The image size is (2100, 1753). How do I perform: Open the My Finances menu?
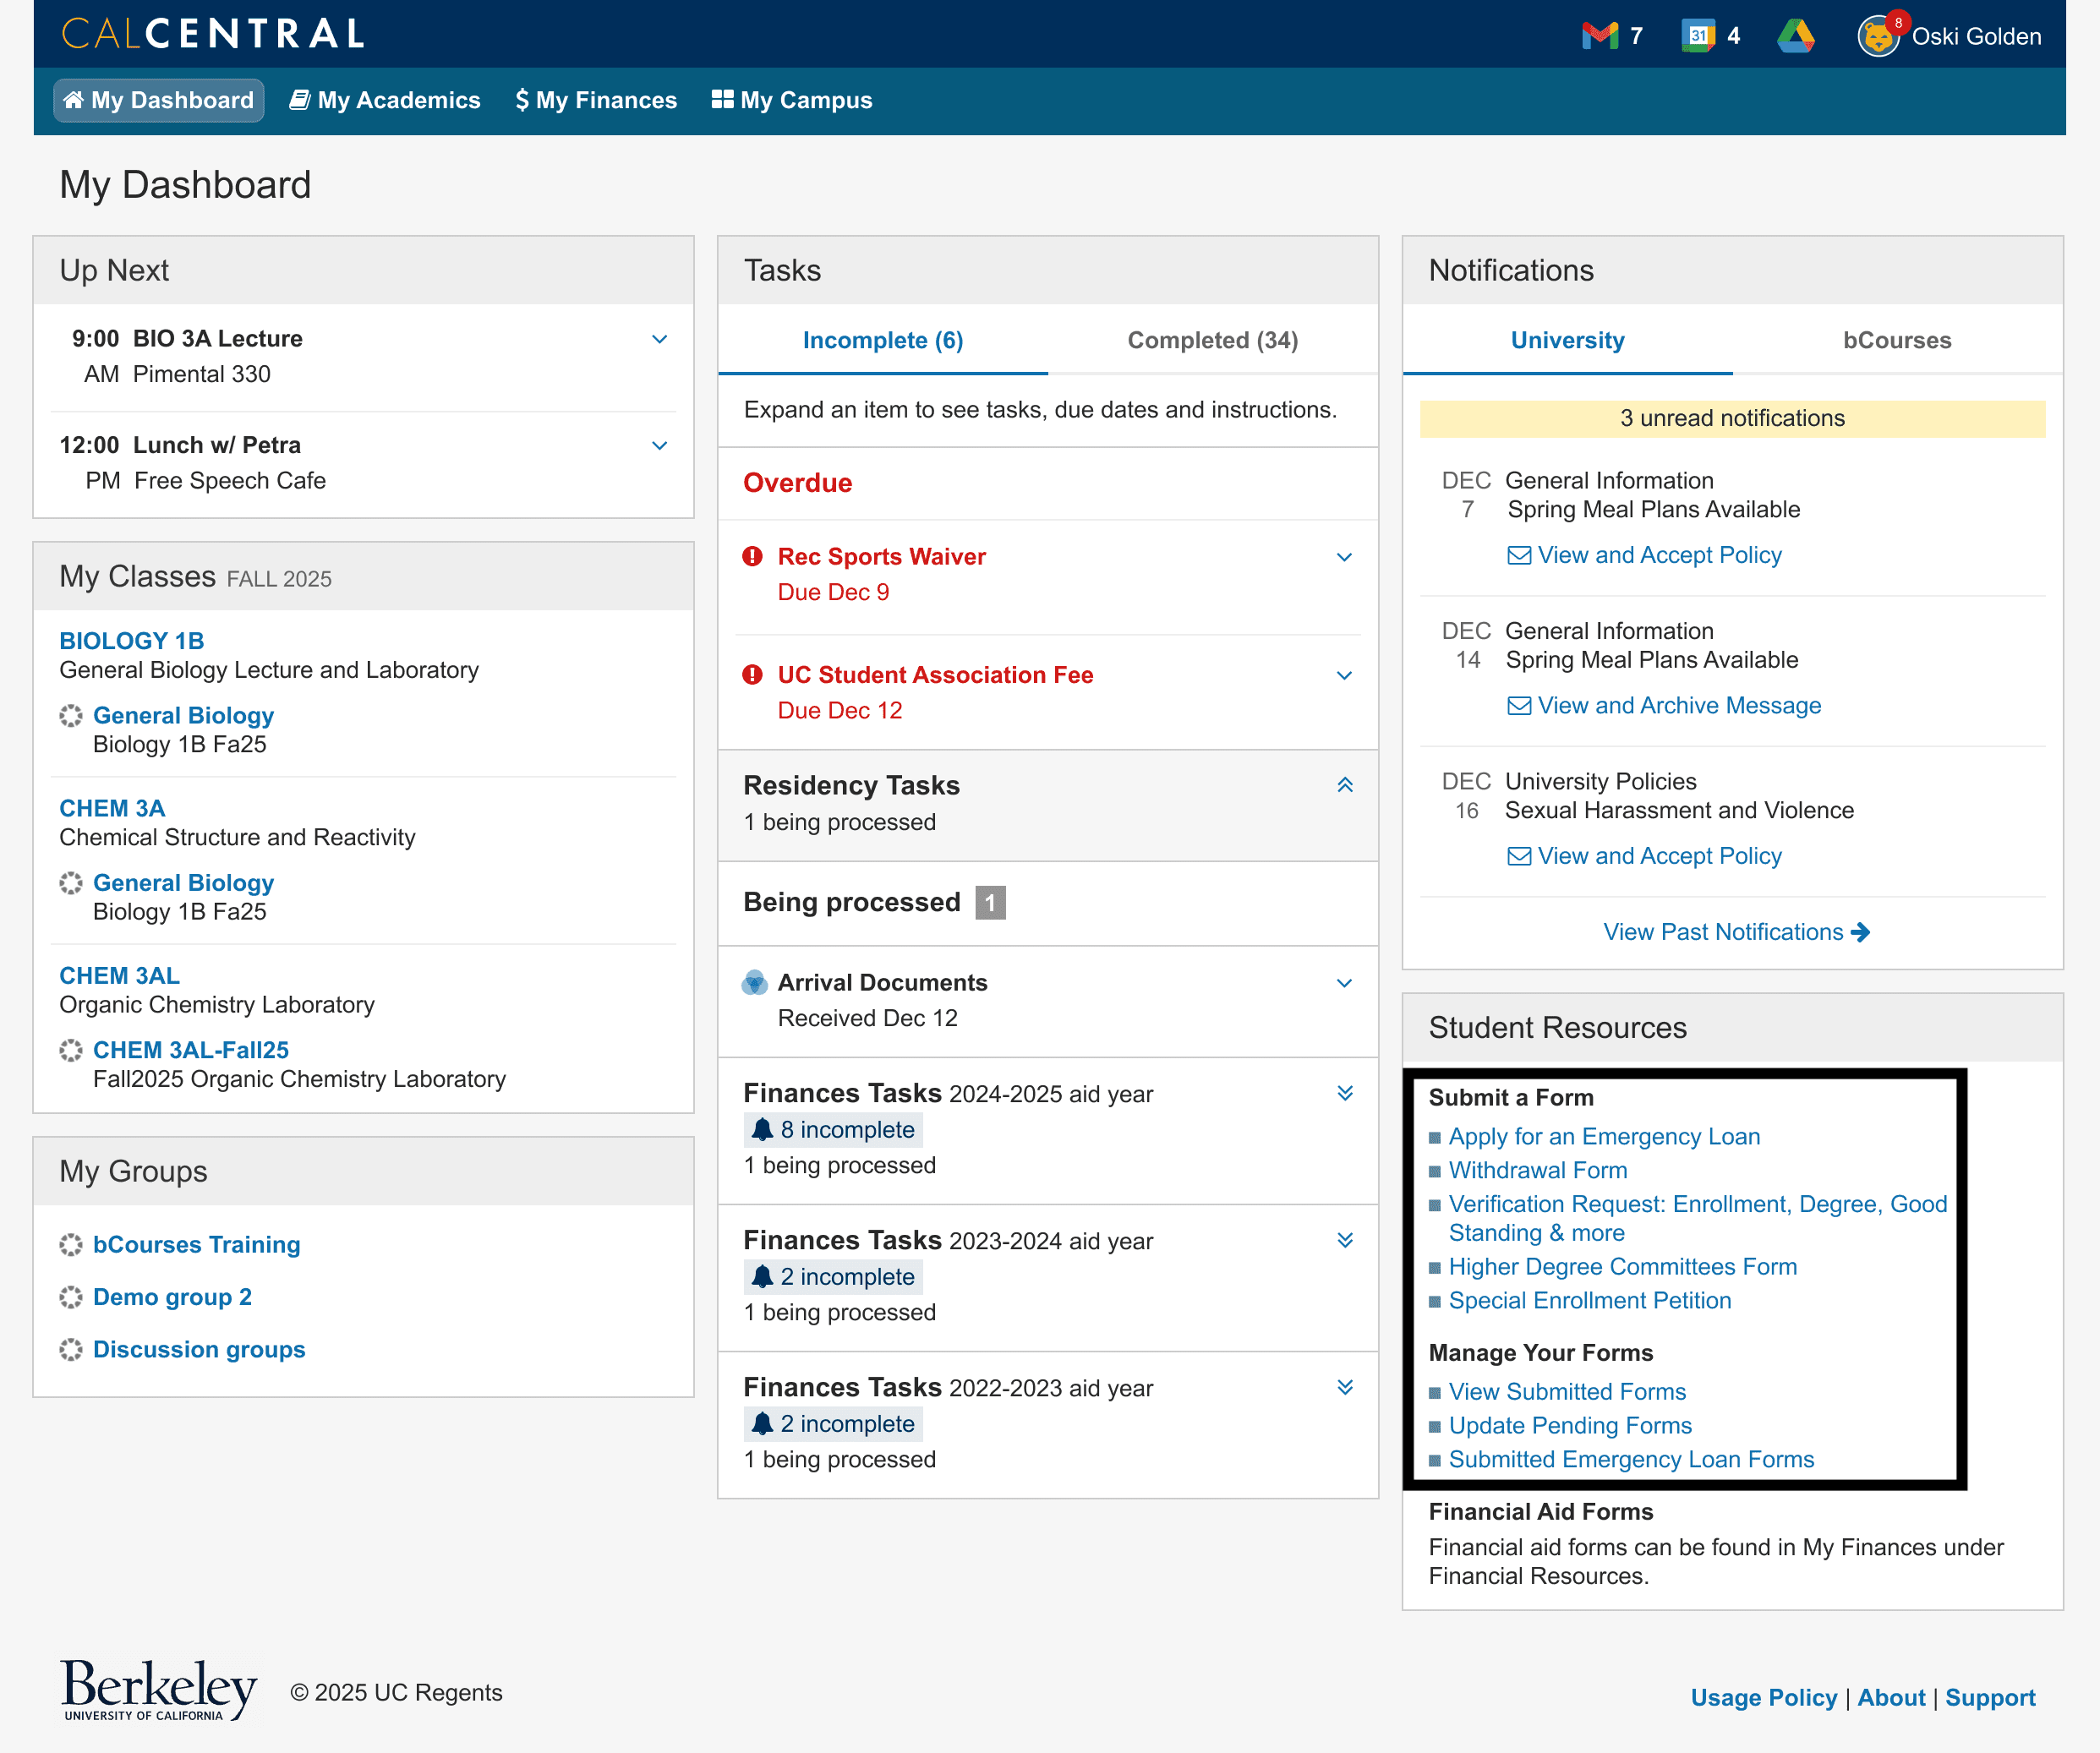(x=596, y=101)
